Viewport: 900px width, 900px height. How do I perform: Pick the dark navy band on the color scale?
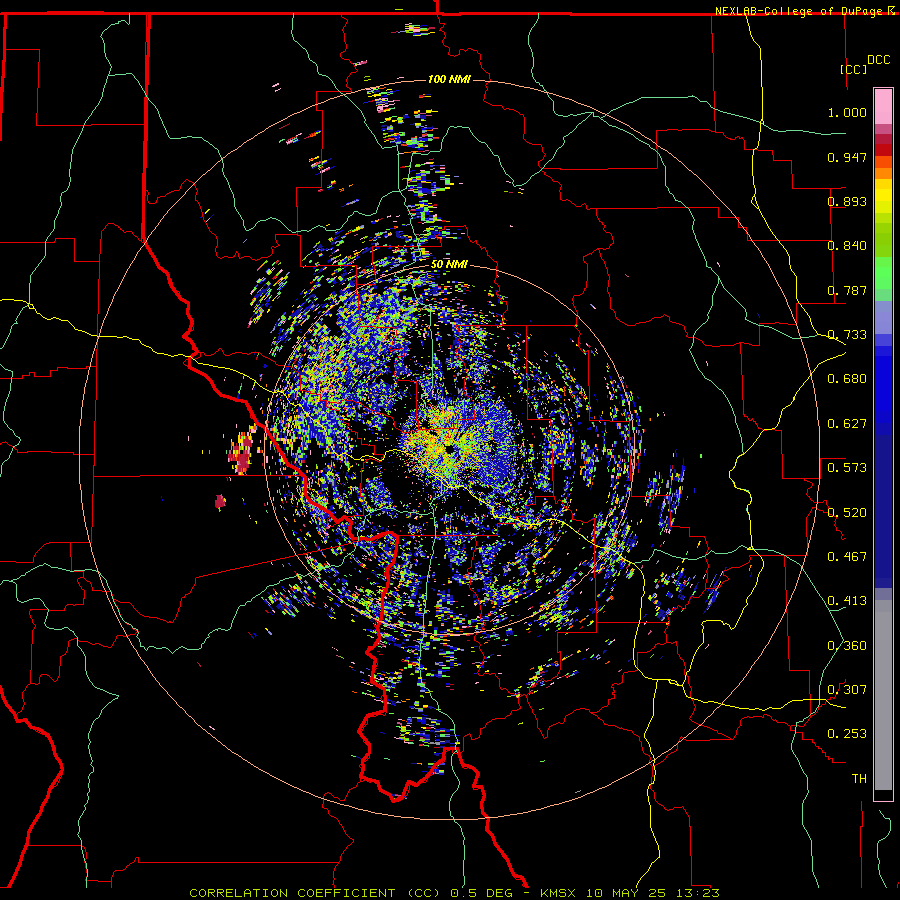tap(883, 511)
